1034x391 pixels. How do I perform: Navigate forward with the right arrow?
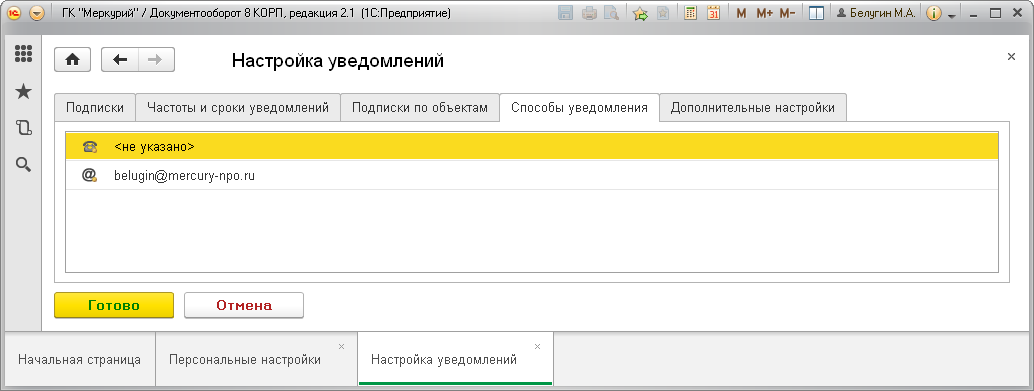point(156,59)
